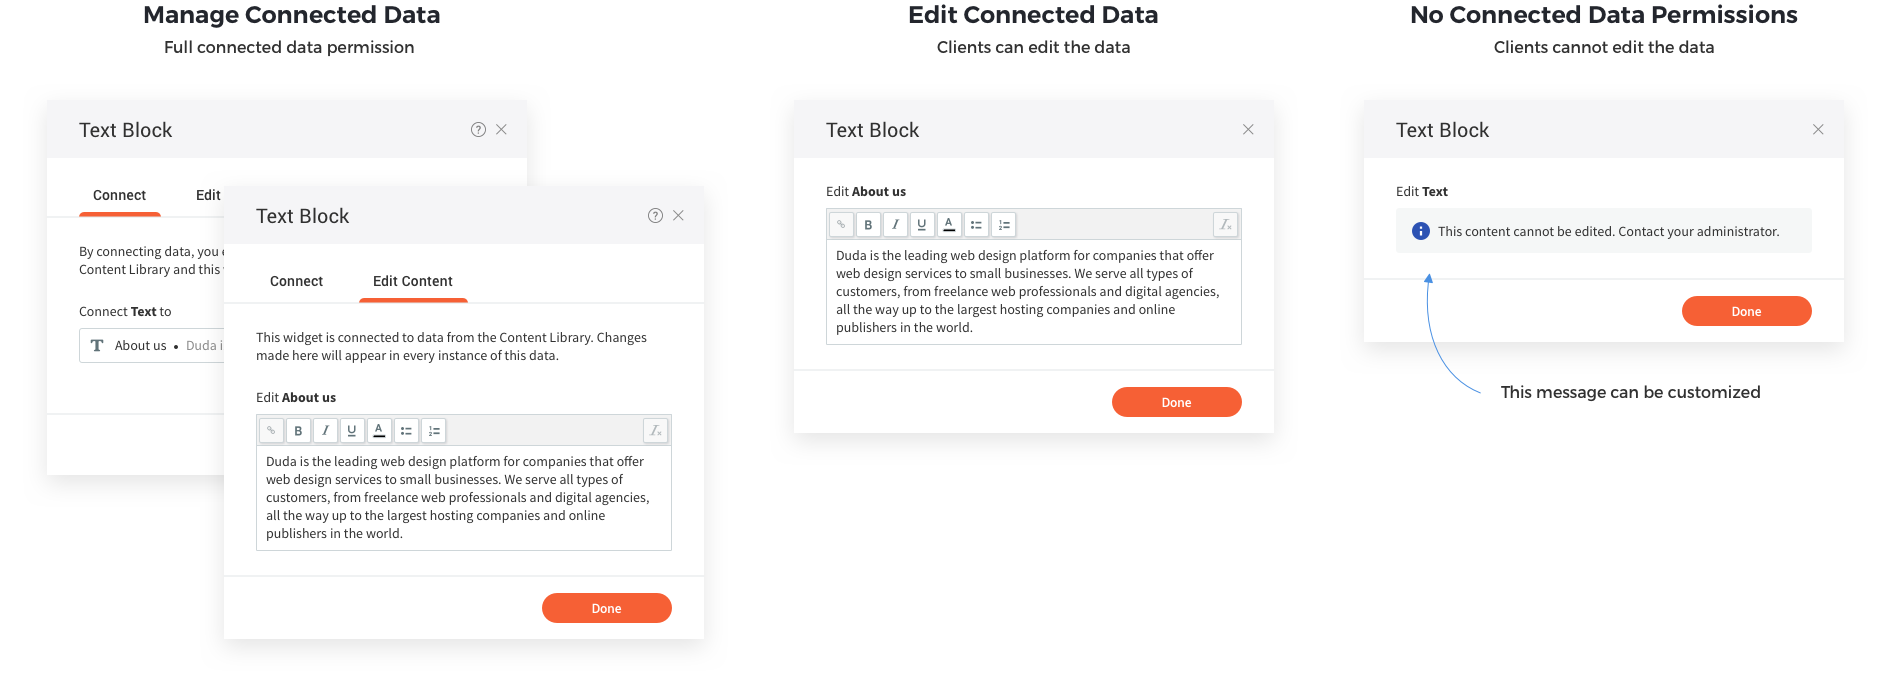
Task: Toggle bold in the Edit Content tab toolbar
Action: click(298, 431)
